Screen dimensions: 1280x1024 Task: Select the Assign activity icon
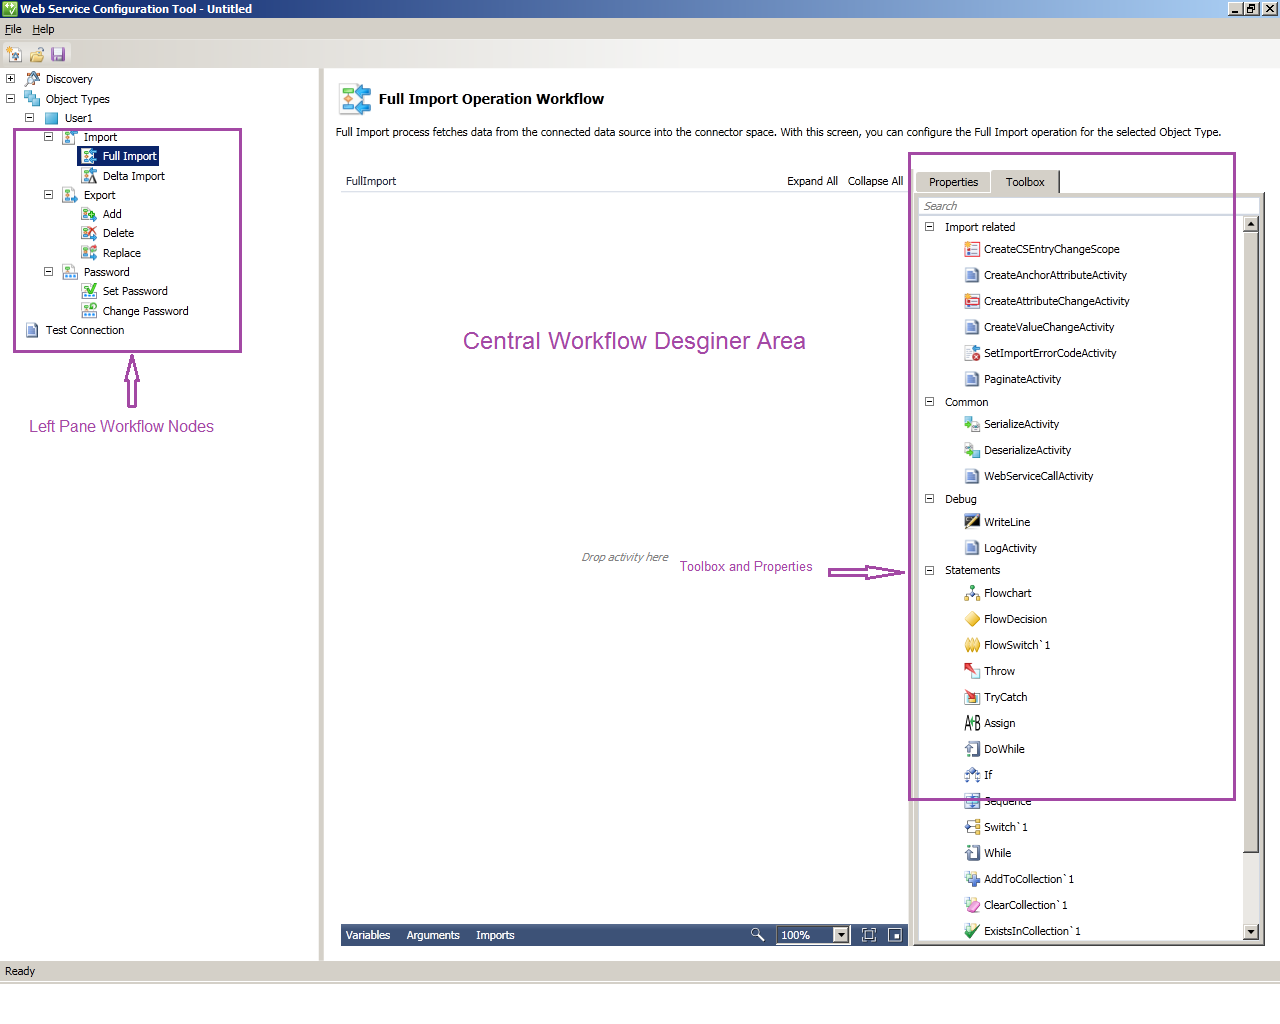click(972, 723)
